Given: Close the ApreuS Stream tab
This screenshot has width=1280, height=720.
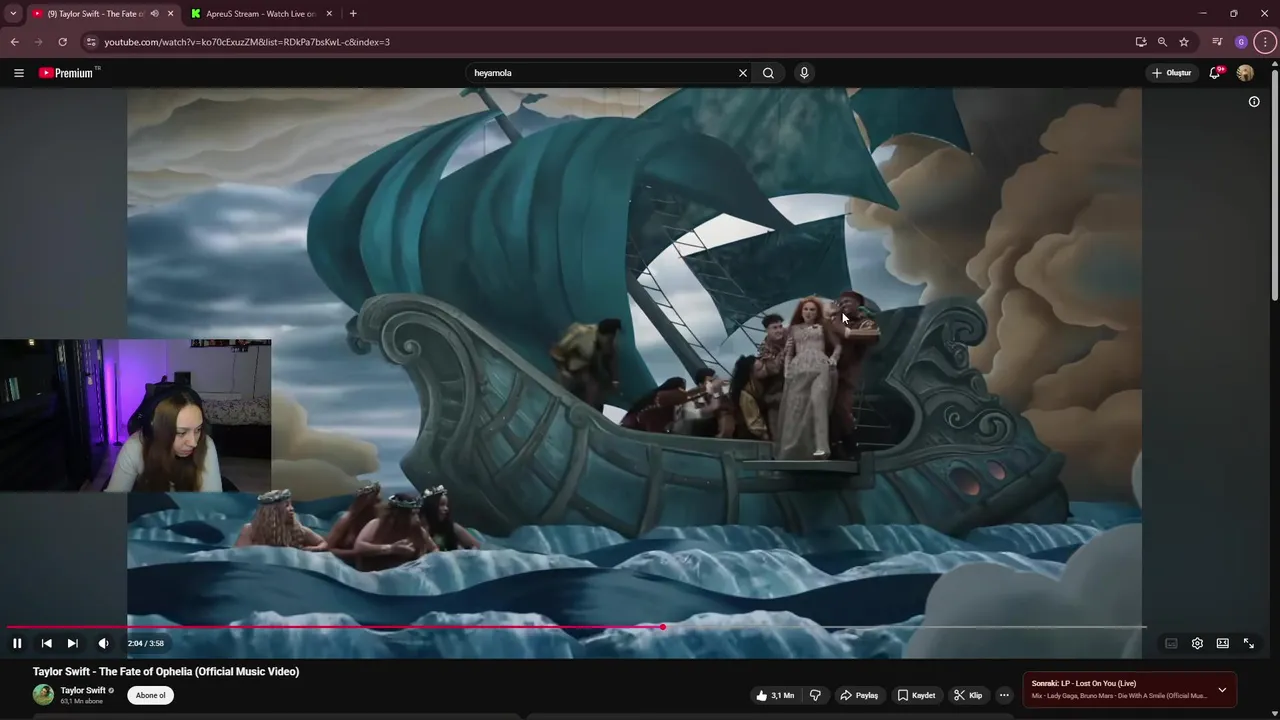Looking at the screenshot, I should click(x=329, y=14).
